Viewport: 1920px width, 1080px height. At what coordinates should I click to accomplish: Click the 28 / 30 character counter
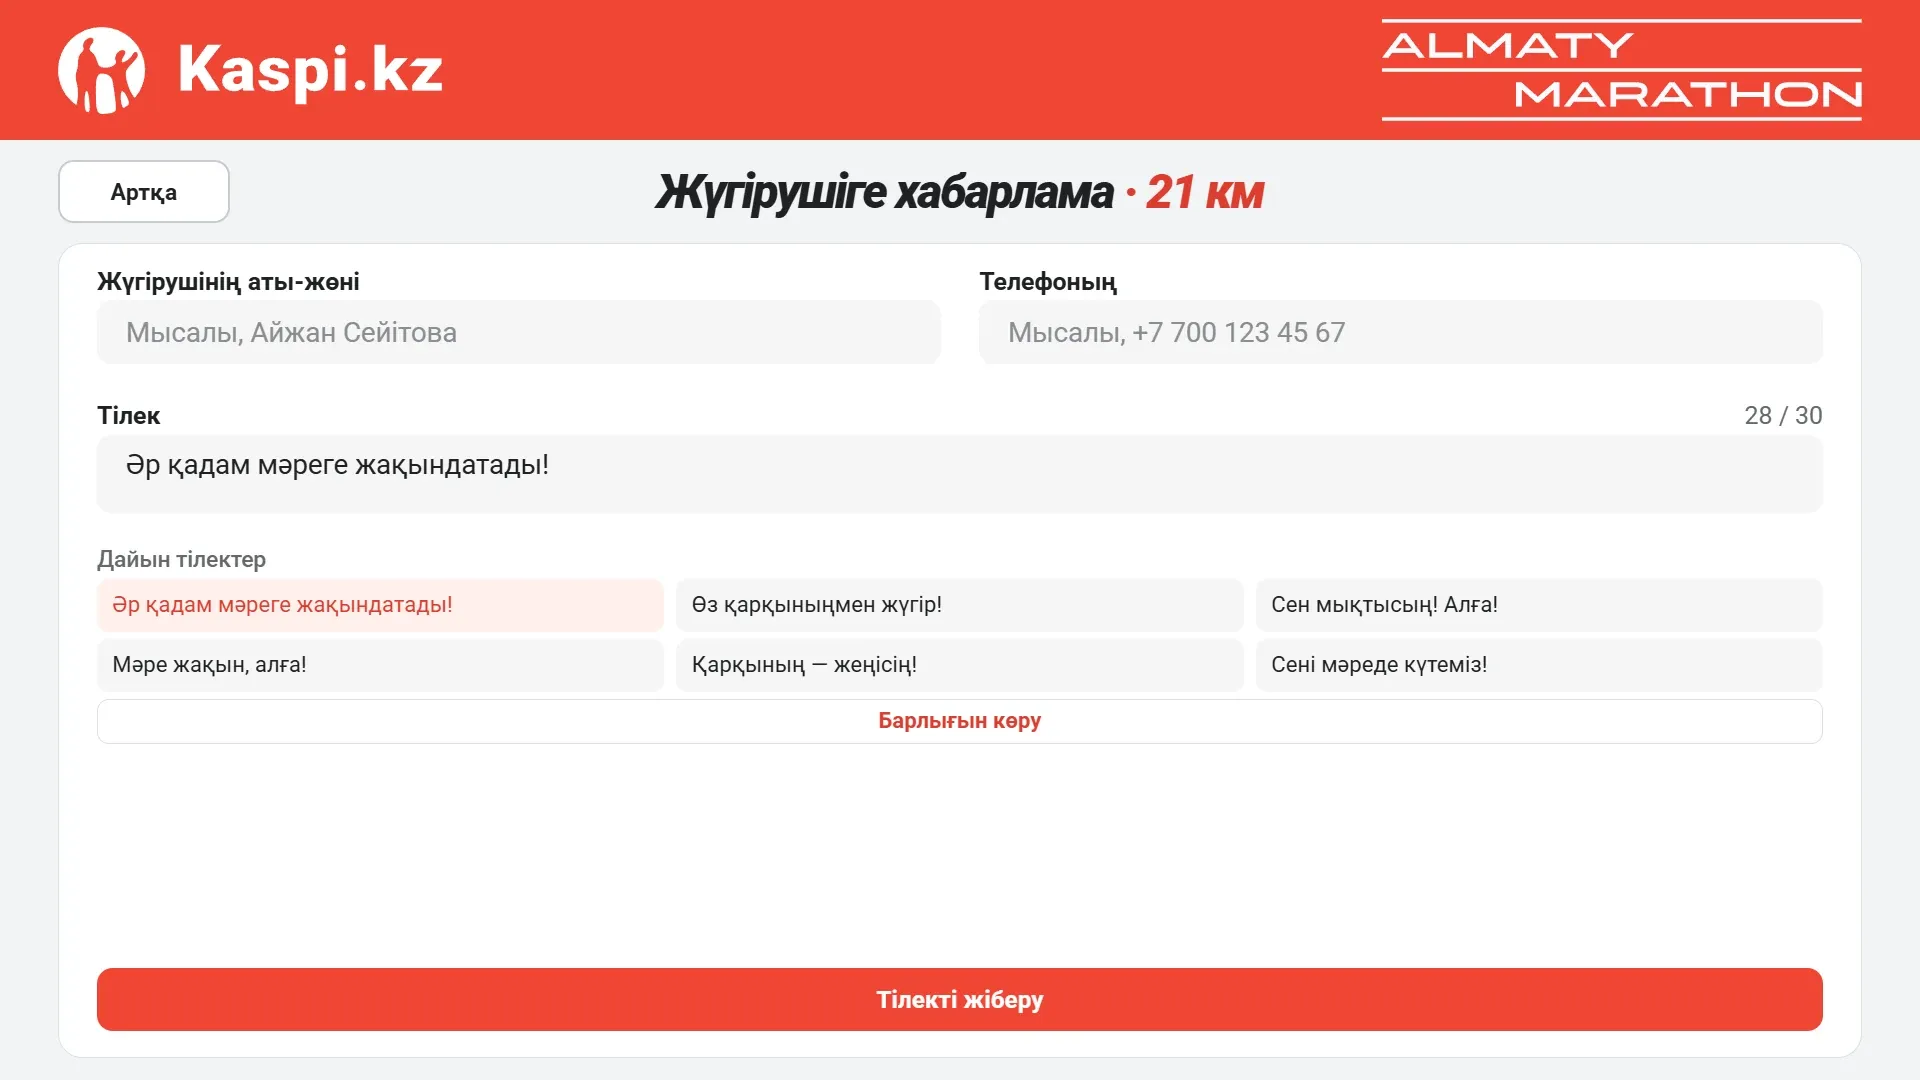1783,416
